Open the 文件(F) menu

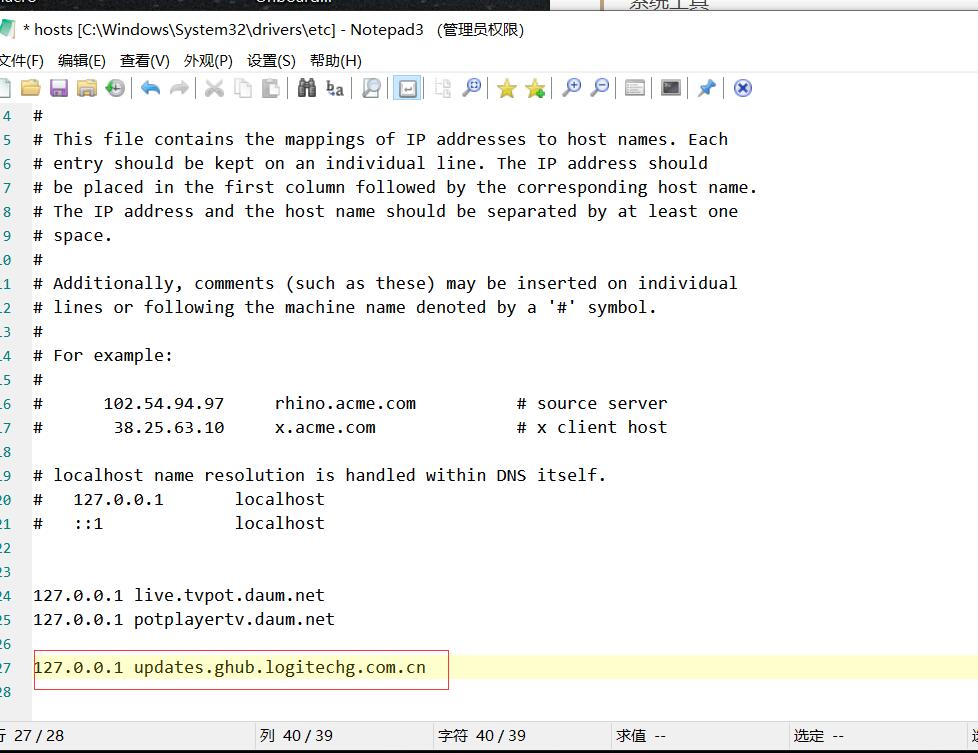(x=21, y=61)
